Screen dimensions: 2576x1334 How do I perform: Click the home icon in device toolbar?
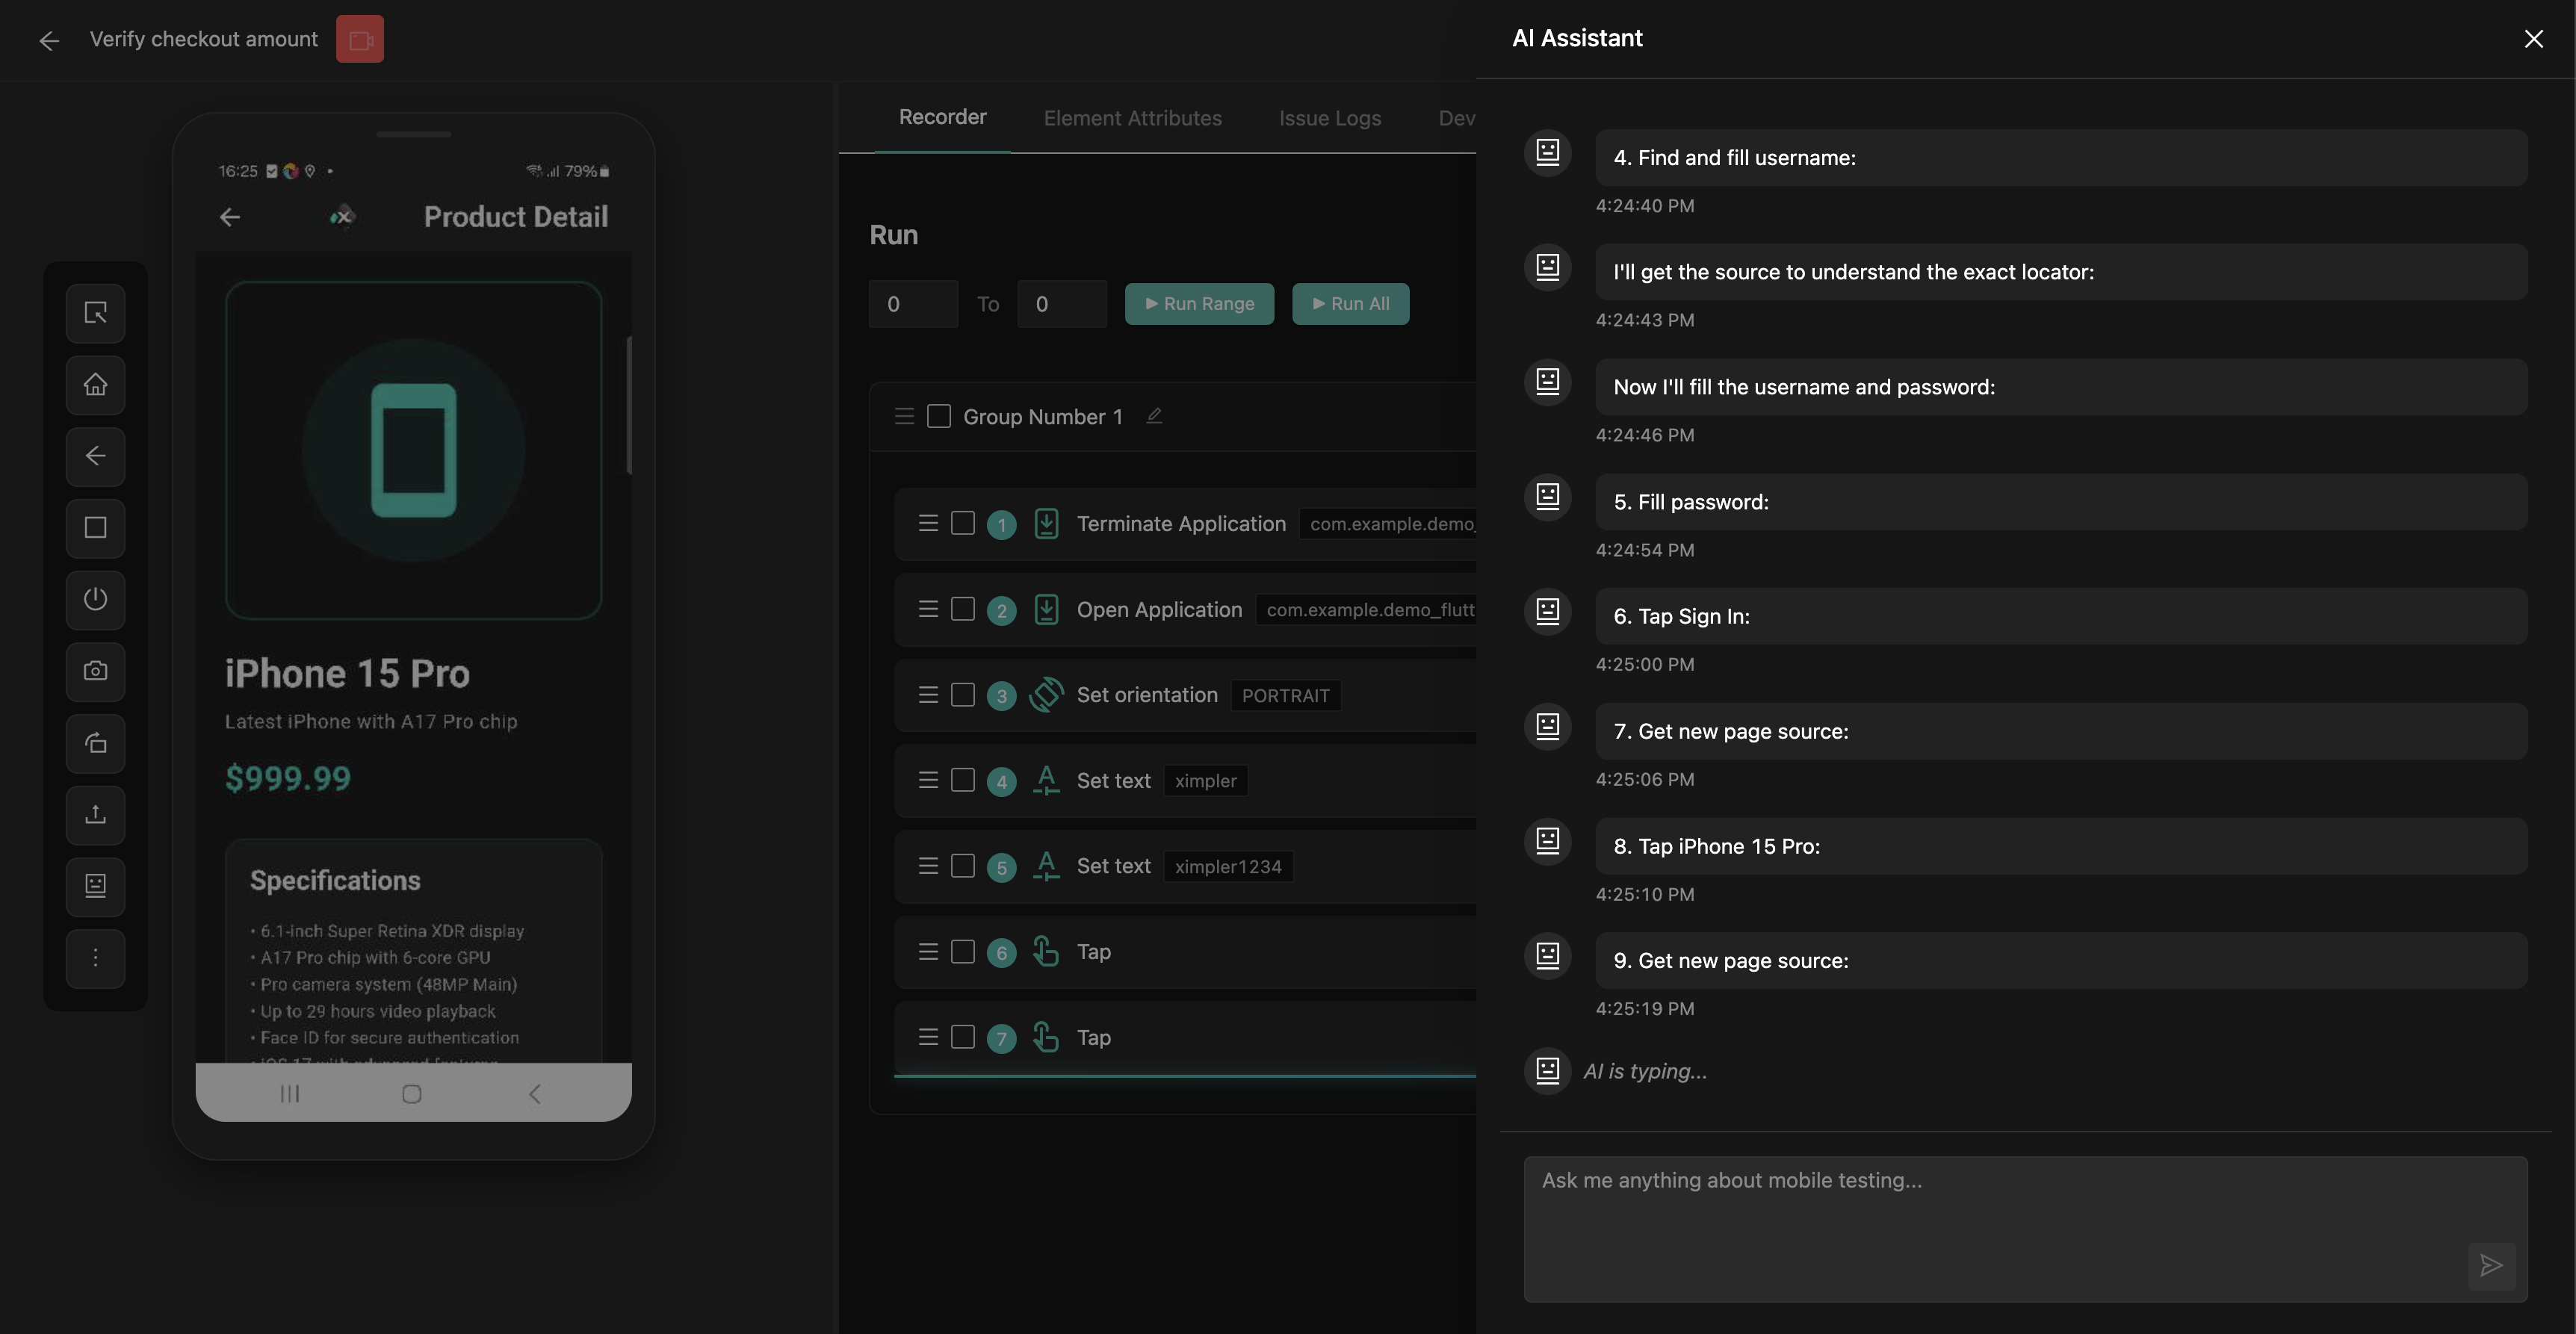pyautogui.click(x=95, y=385)
